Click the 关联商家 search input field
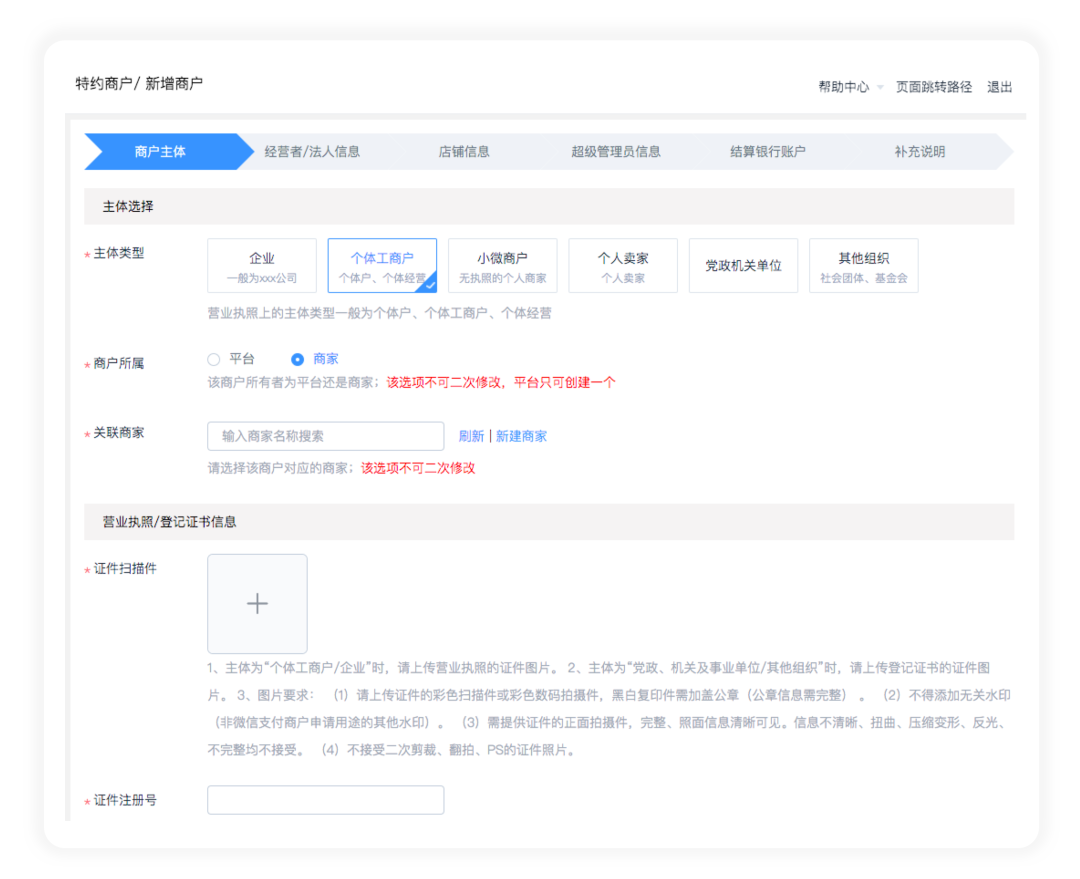The image size is (1080, 879). pyautogui.click(x=325, y=436)
